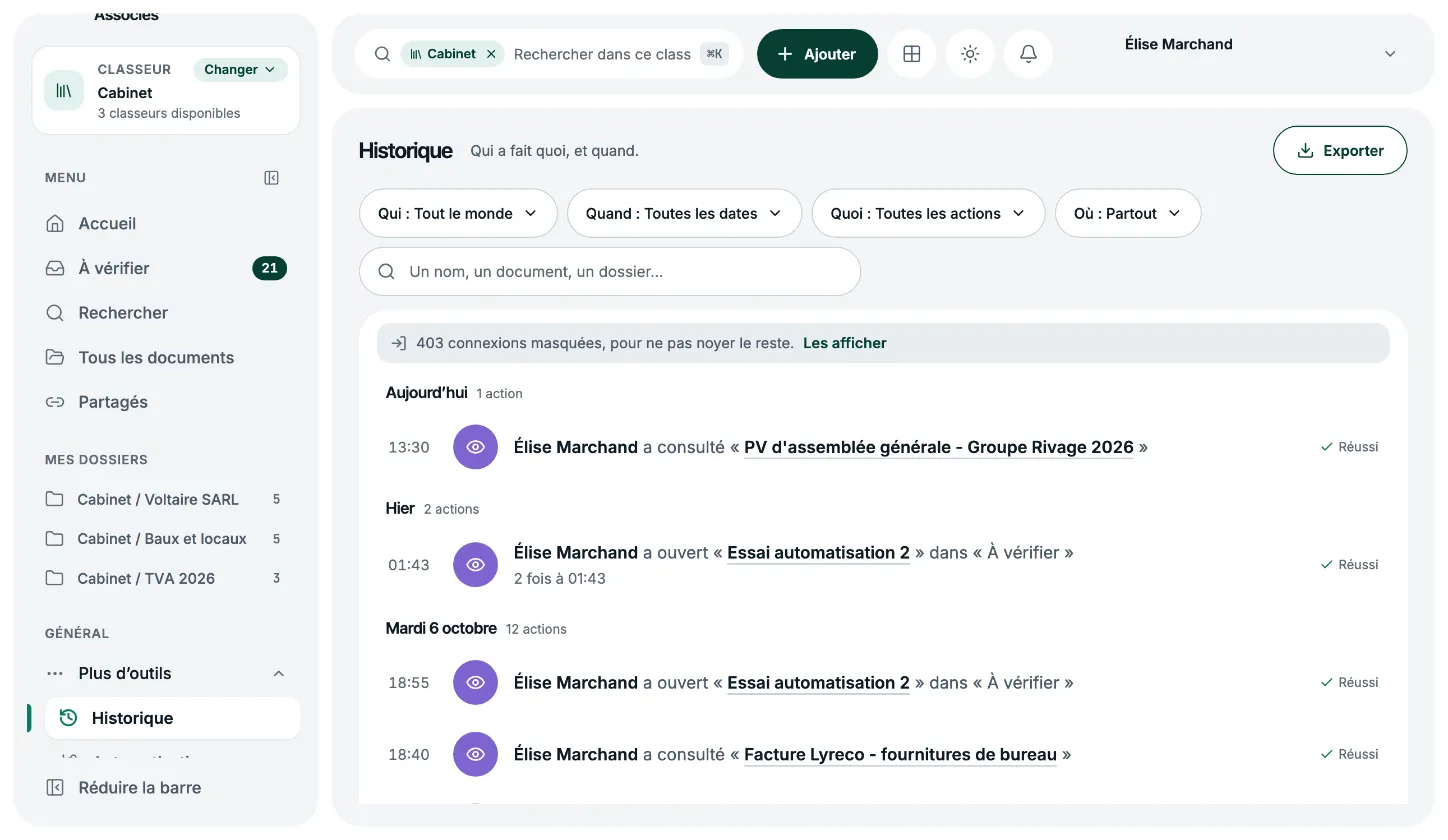The height and width of the screenshot is (840, 1448).
Task: Collapse sidebar using icon beside MENU
Action: (271, 178)
